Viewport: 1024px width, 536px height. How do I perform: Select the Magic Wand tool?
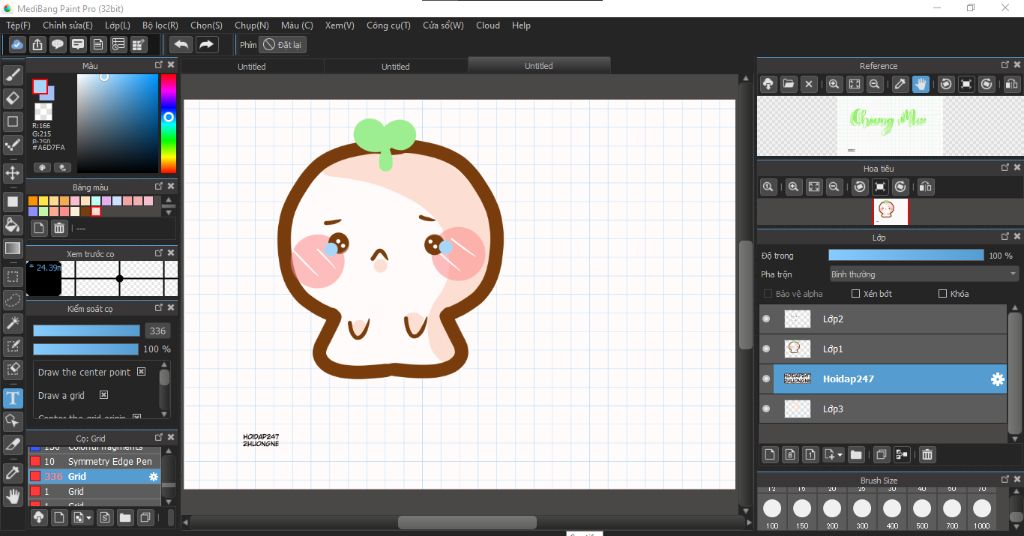12,323
